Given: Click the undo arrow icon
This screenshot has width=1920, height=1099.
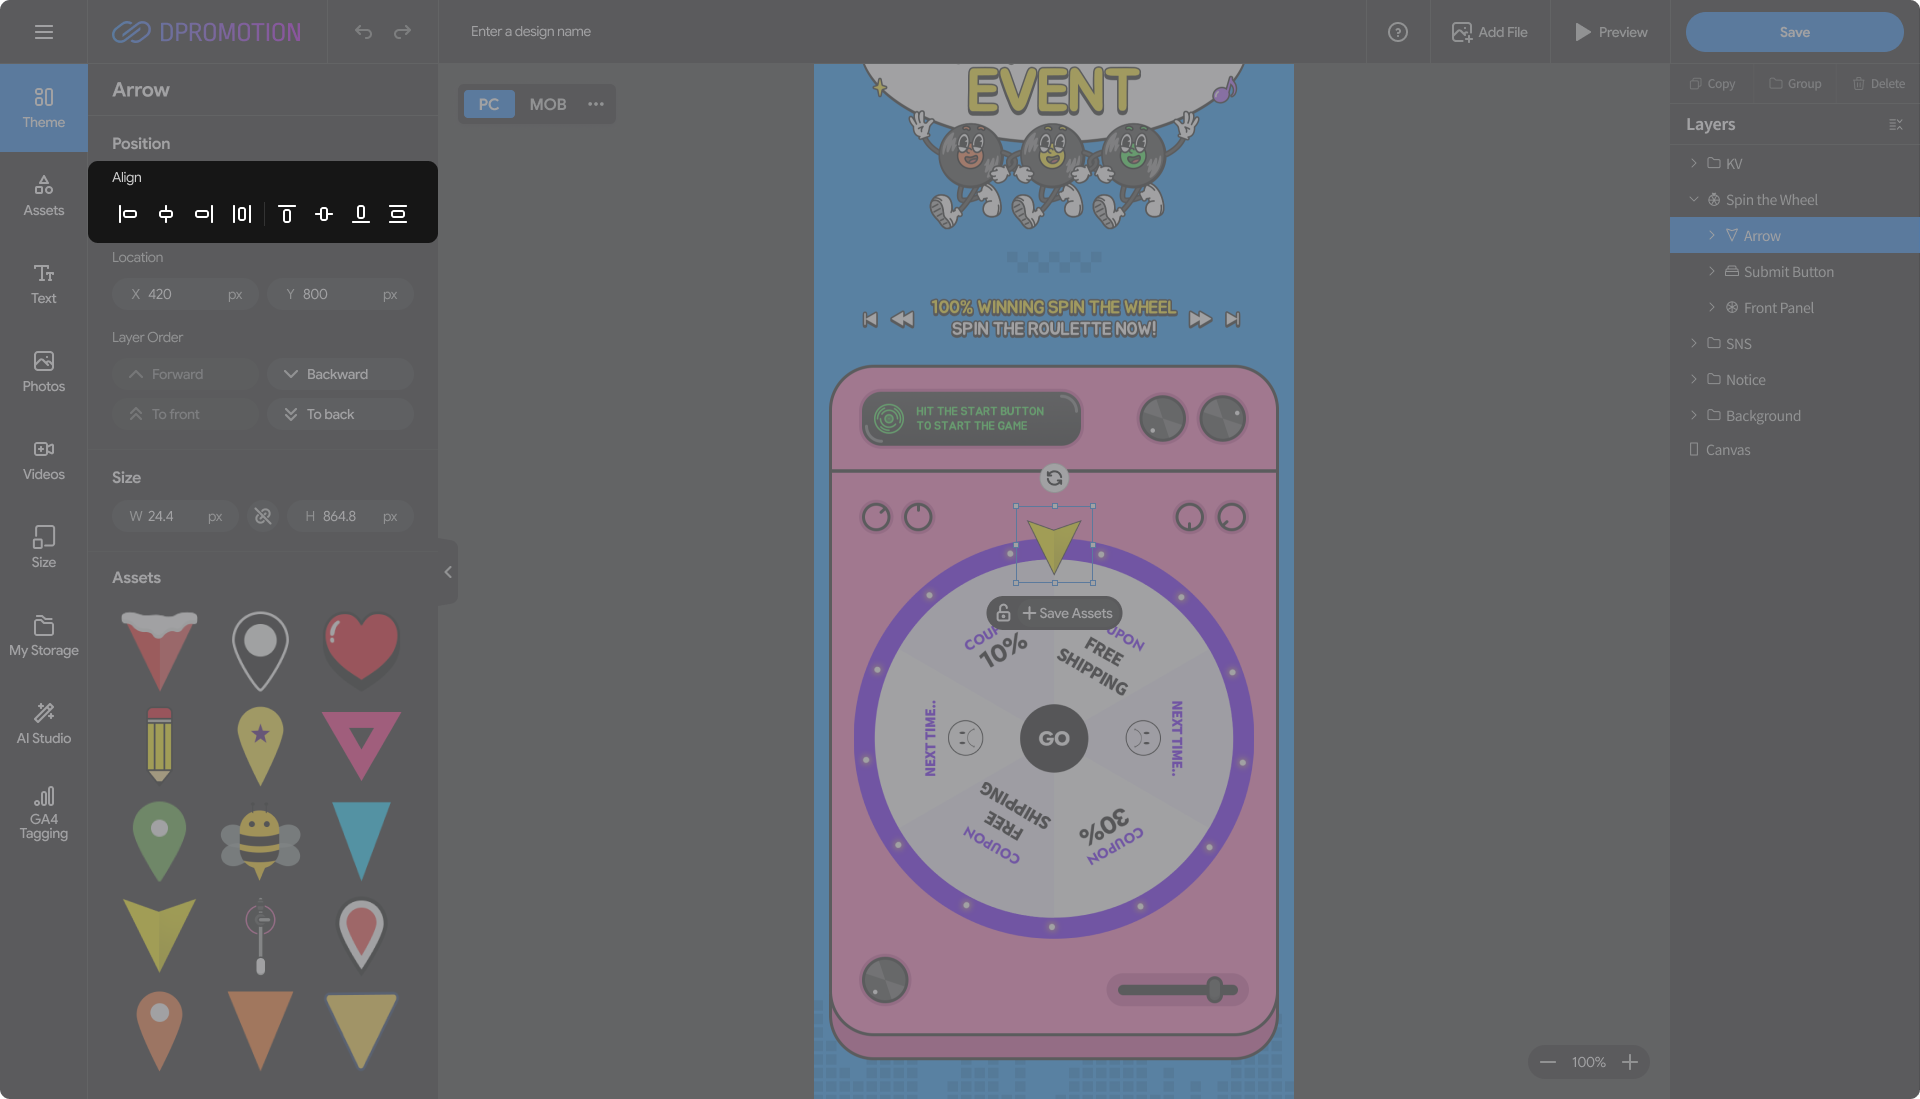Looking at the screenshot, I should [363, 32].
